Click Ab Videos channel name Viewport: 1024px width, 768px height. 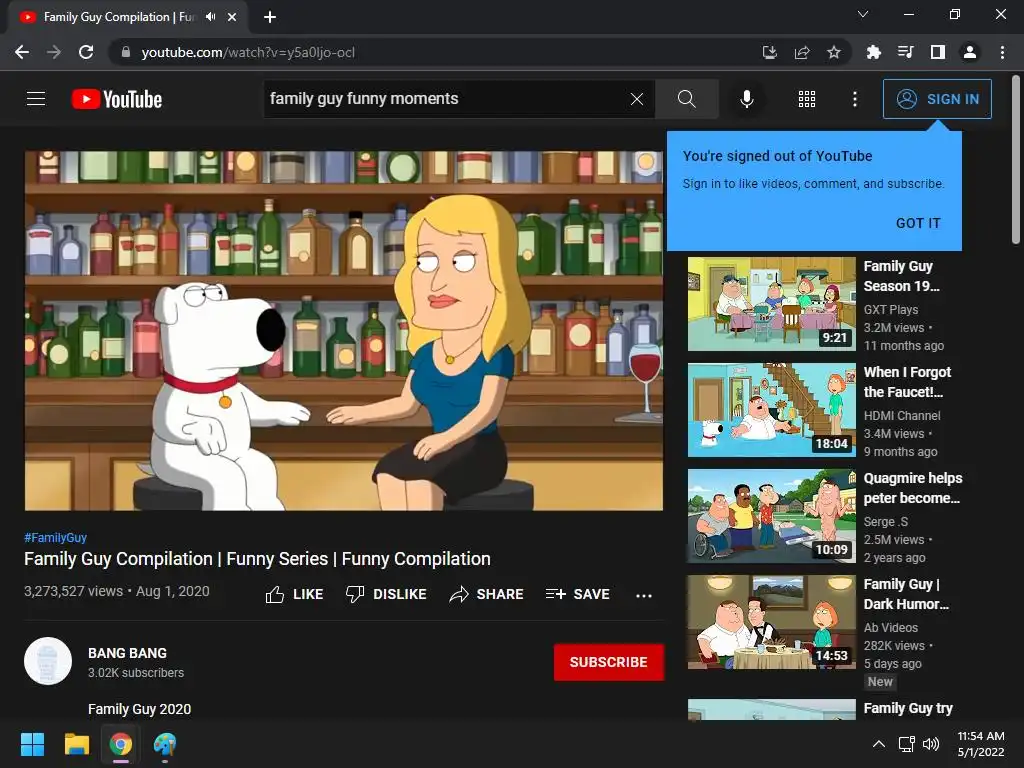(891, 628)
